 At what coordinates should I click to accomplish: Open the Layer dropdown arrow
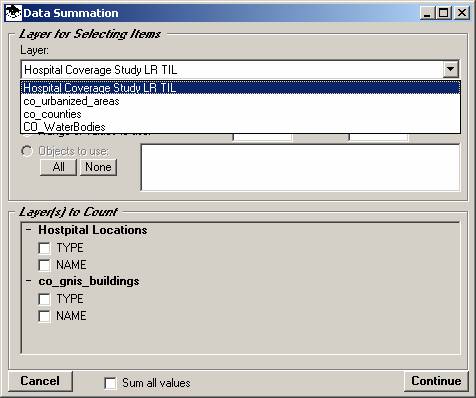click(450, 69)
